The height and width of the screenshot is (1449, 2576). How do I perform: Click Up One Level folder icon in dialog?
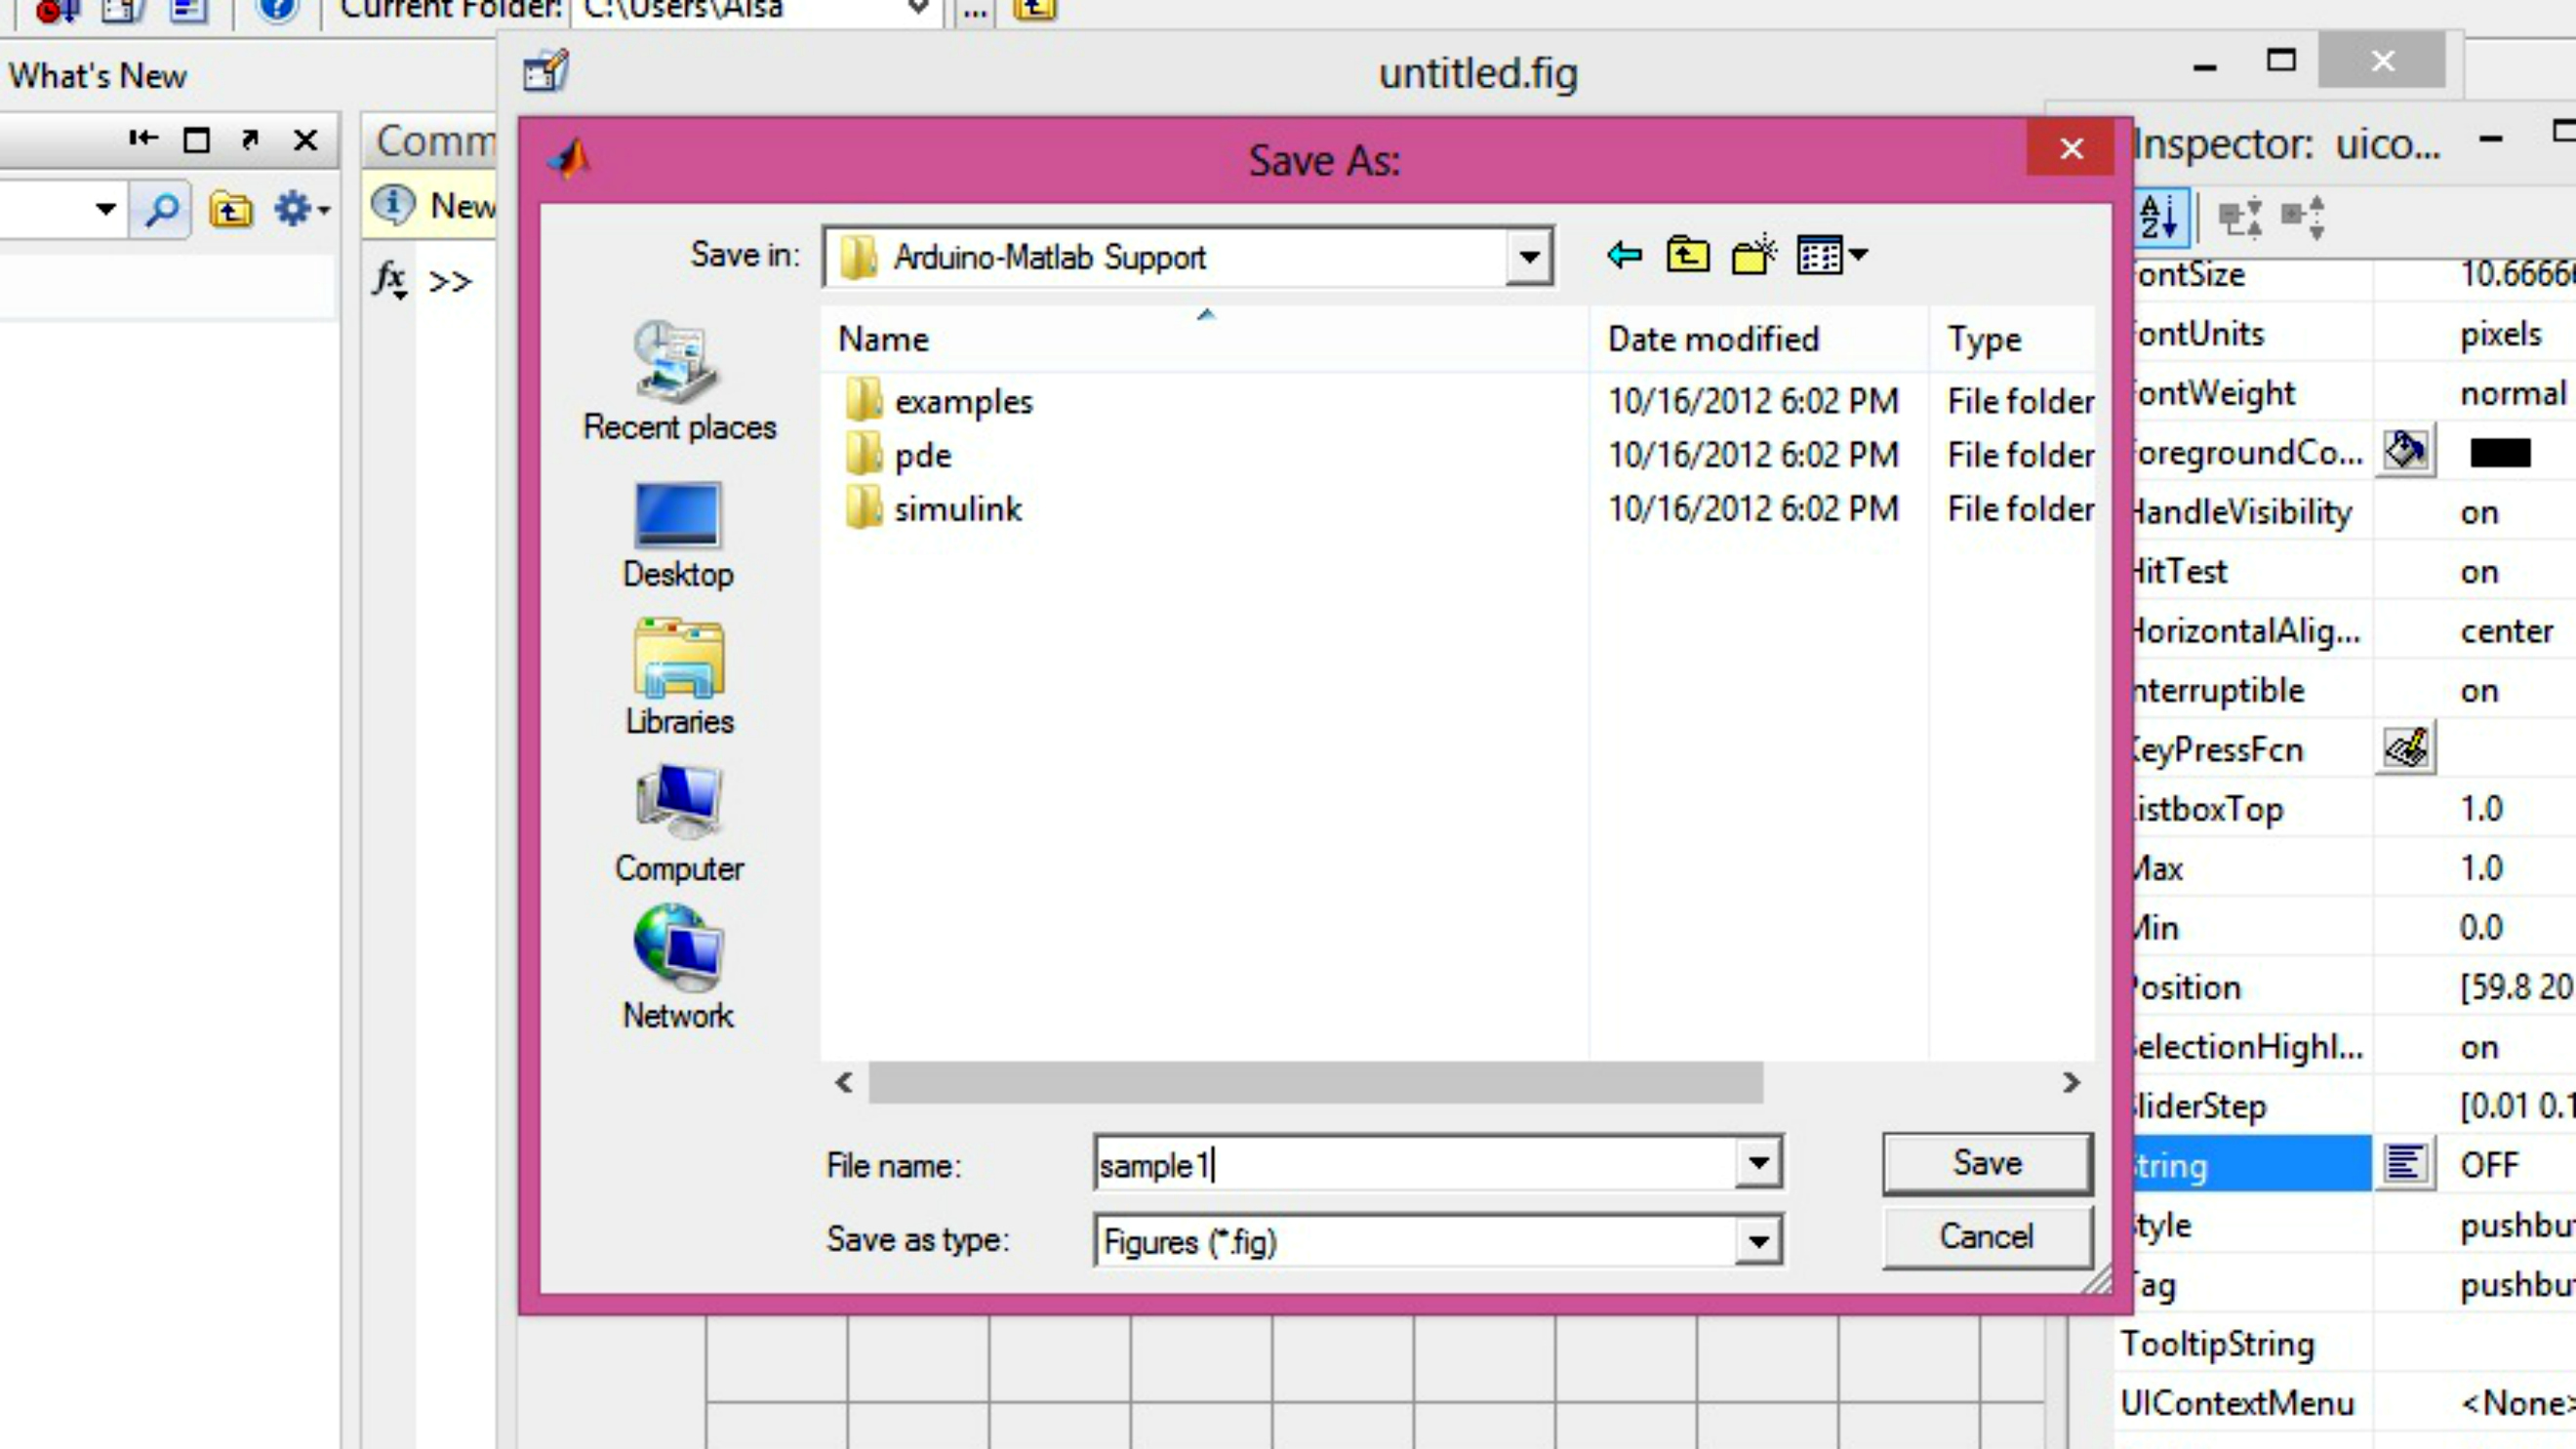click(x=1687, y=255)
